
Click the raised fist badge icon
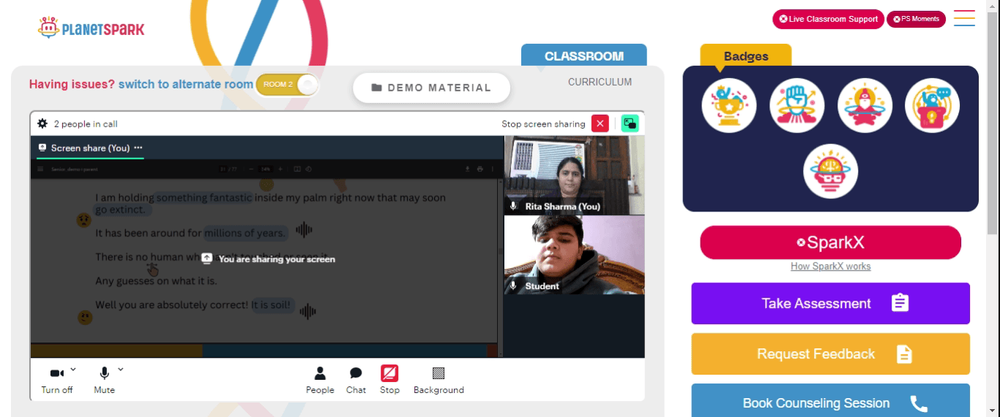tap(797, 105)
